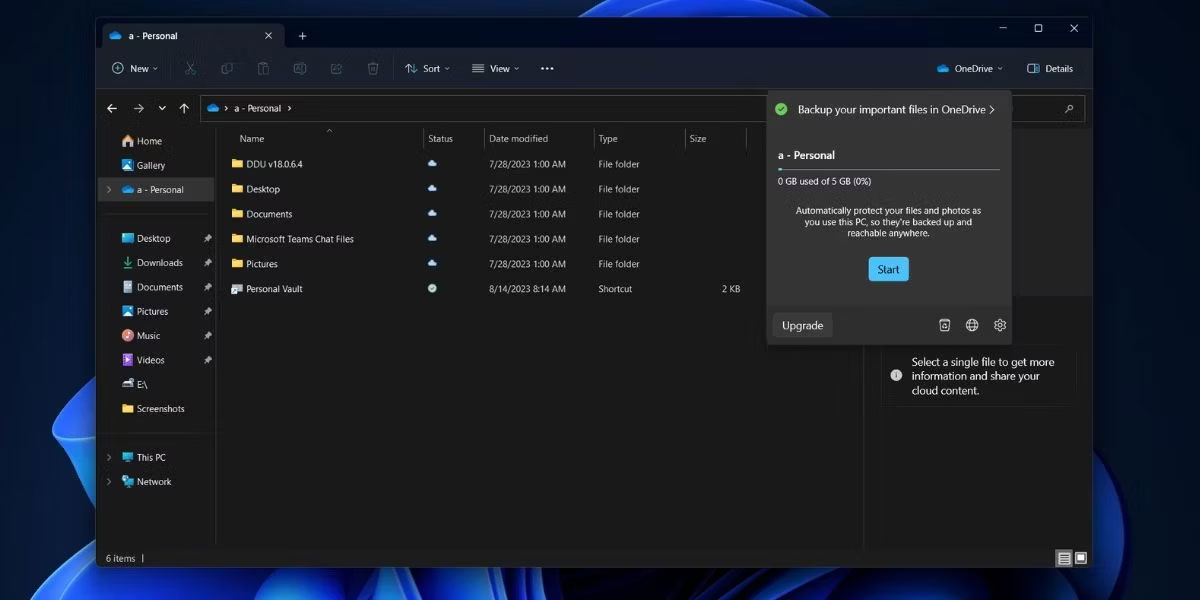Click the Copy icon in toolbar

(227, 68)
